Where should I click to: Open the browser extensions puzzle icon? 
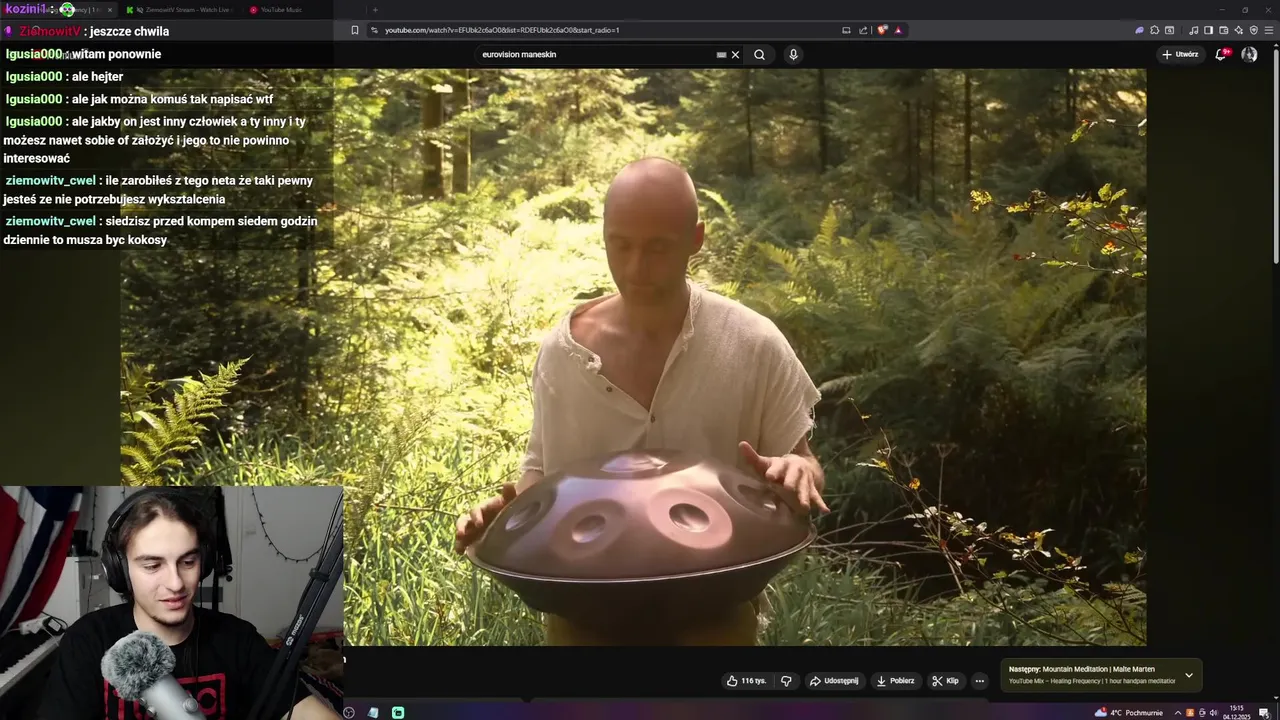coord(1154,30)
